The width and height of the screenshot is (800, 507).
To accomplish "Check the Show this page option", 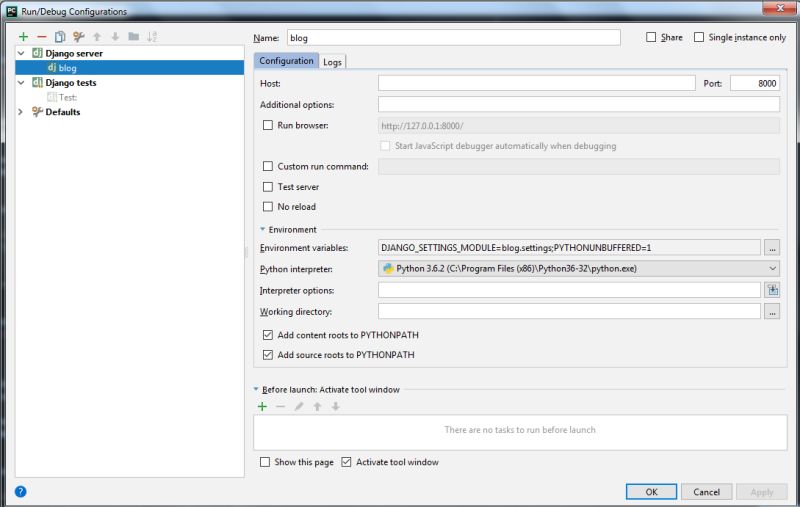I will tap(265, 462).
